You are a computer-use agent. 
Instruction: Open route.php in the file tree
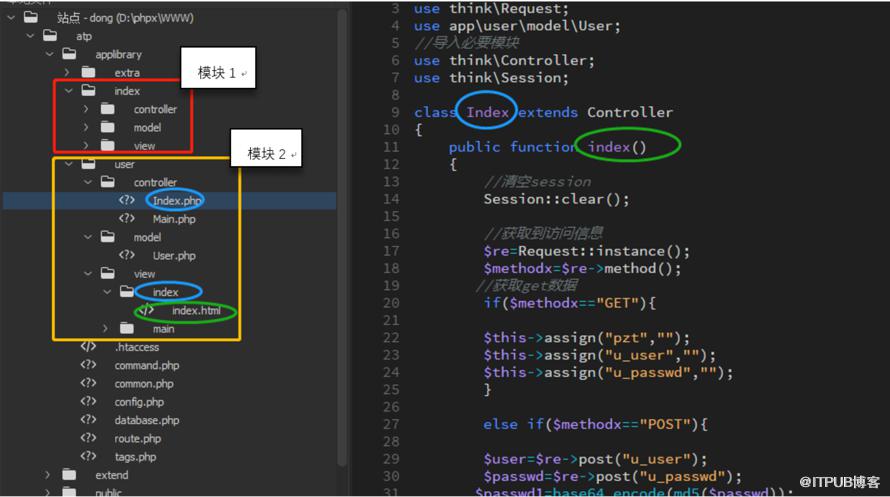point(137,438)
